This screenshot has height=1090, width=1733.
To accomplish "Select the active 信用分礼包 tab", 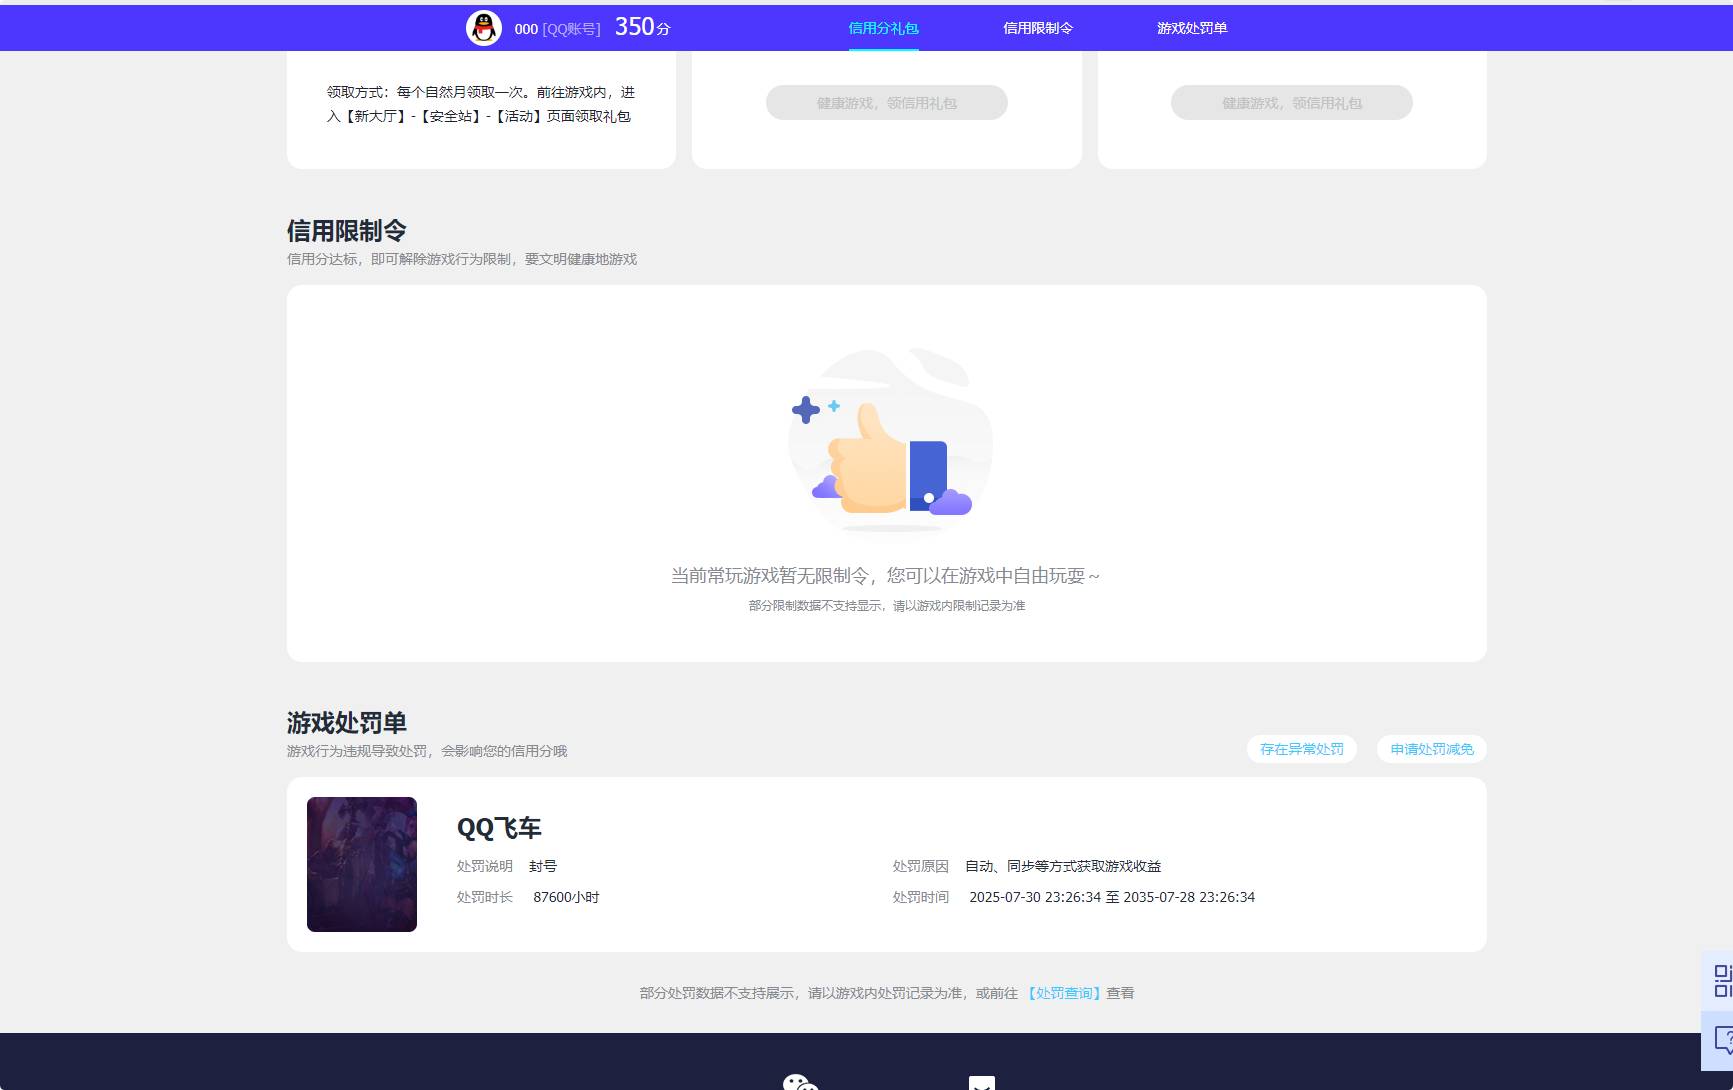I will pos(882,28).
